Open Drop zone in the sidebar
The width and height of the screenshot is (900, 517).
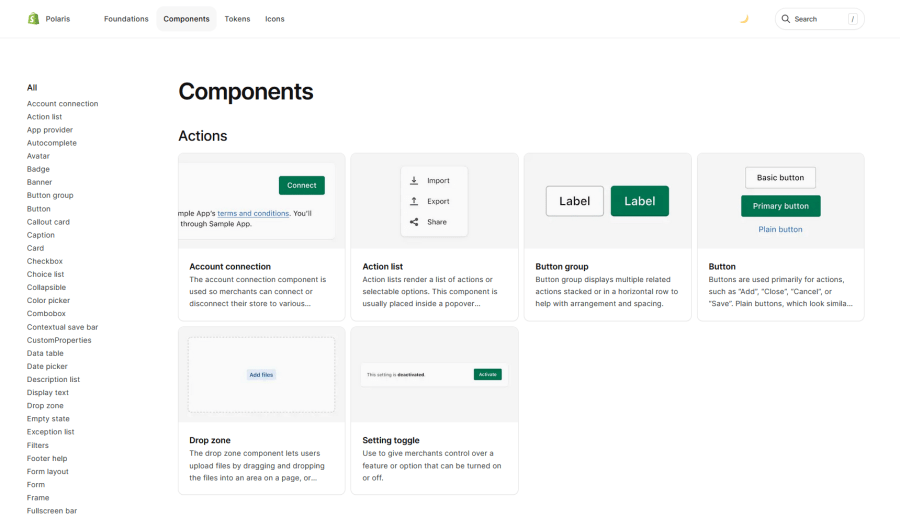pyautogui.click(x=45, y=406)
